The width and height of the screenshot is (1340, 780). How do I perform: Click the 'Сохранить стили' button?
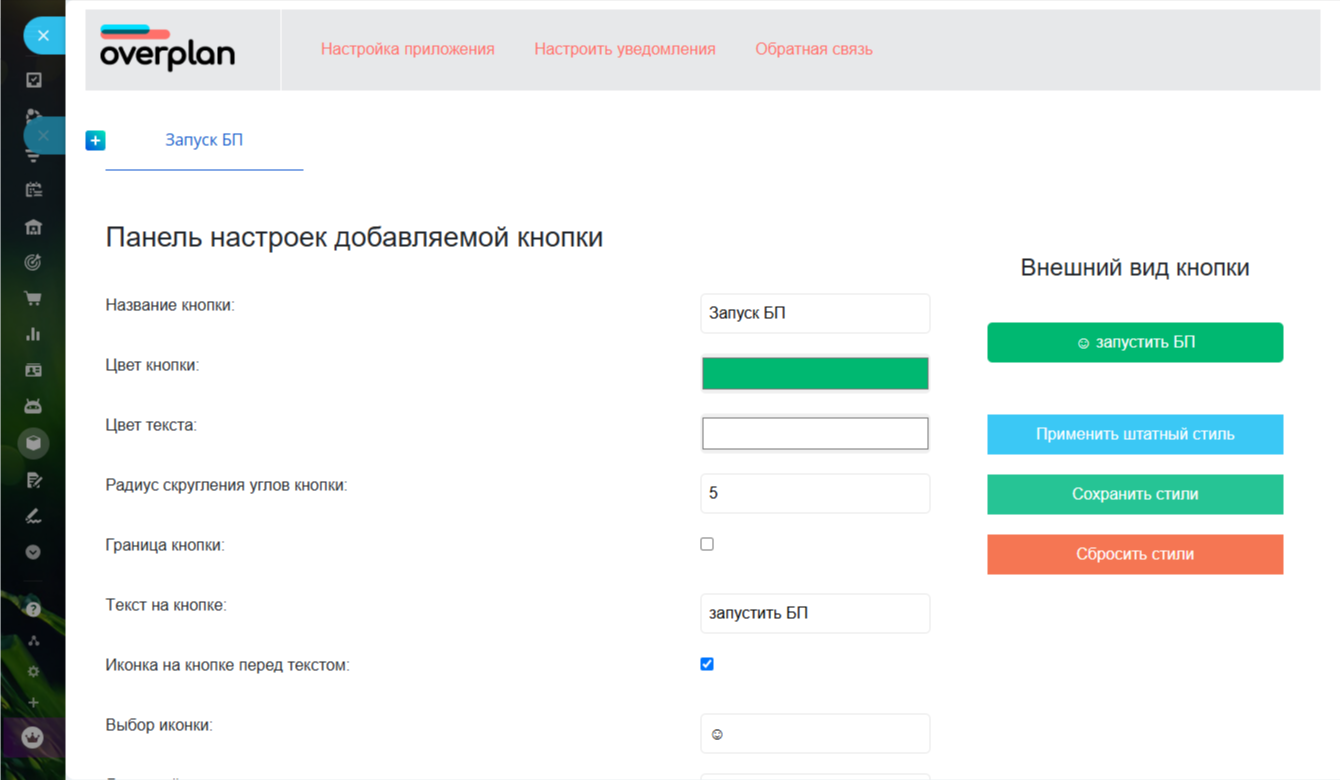[x=1134, y=494]
